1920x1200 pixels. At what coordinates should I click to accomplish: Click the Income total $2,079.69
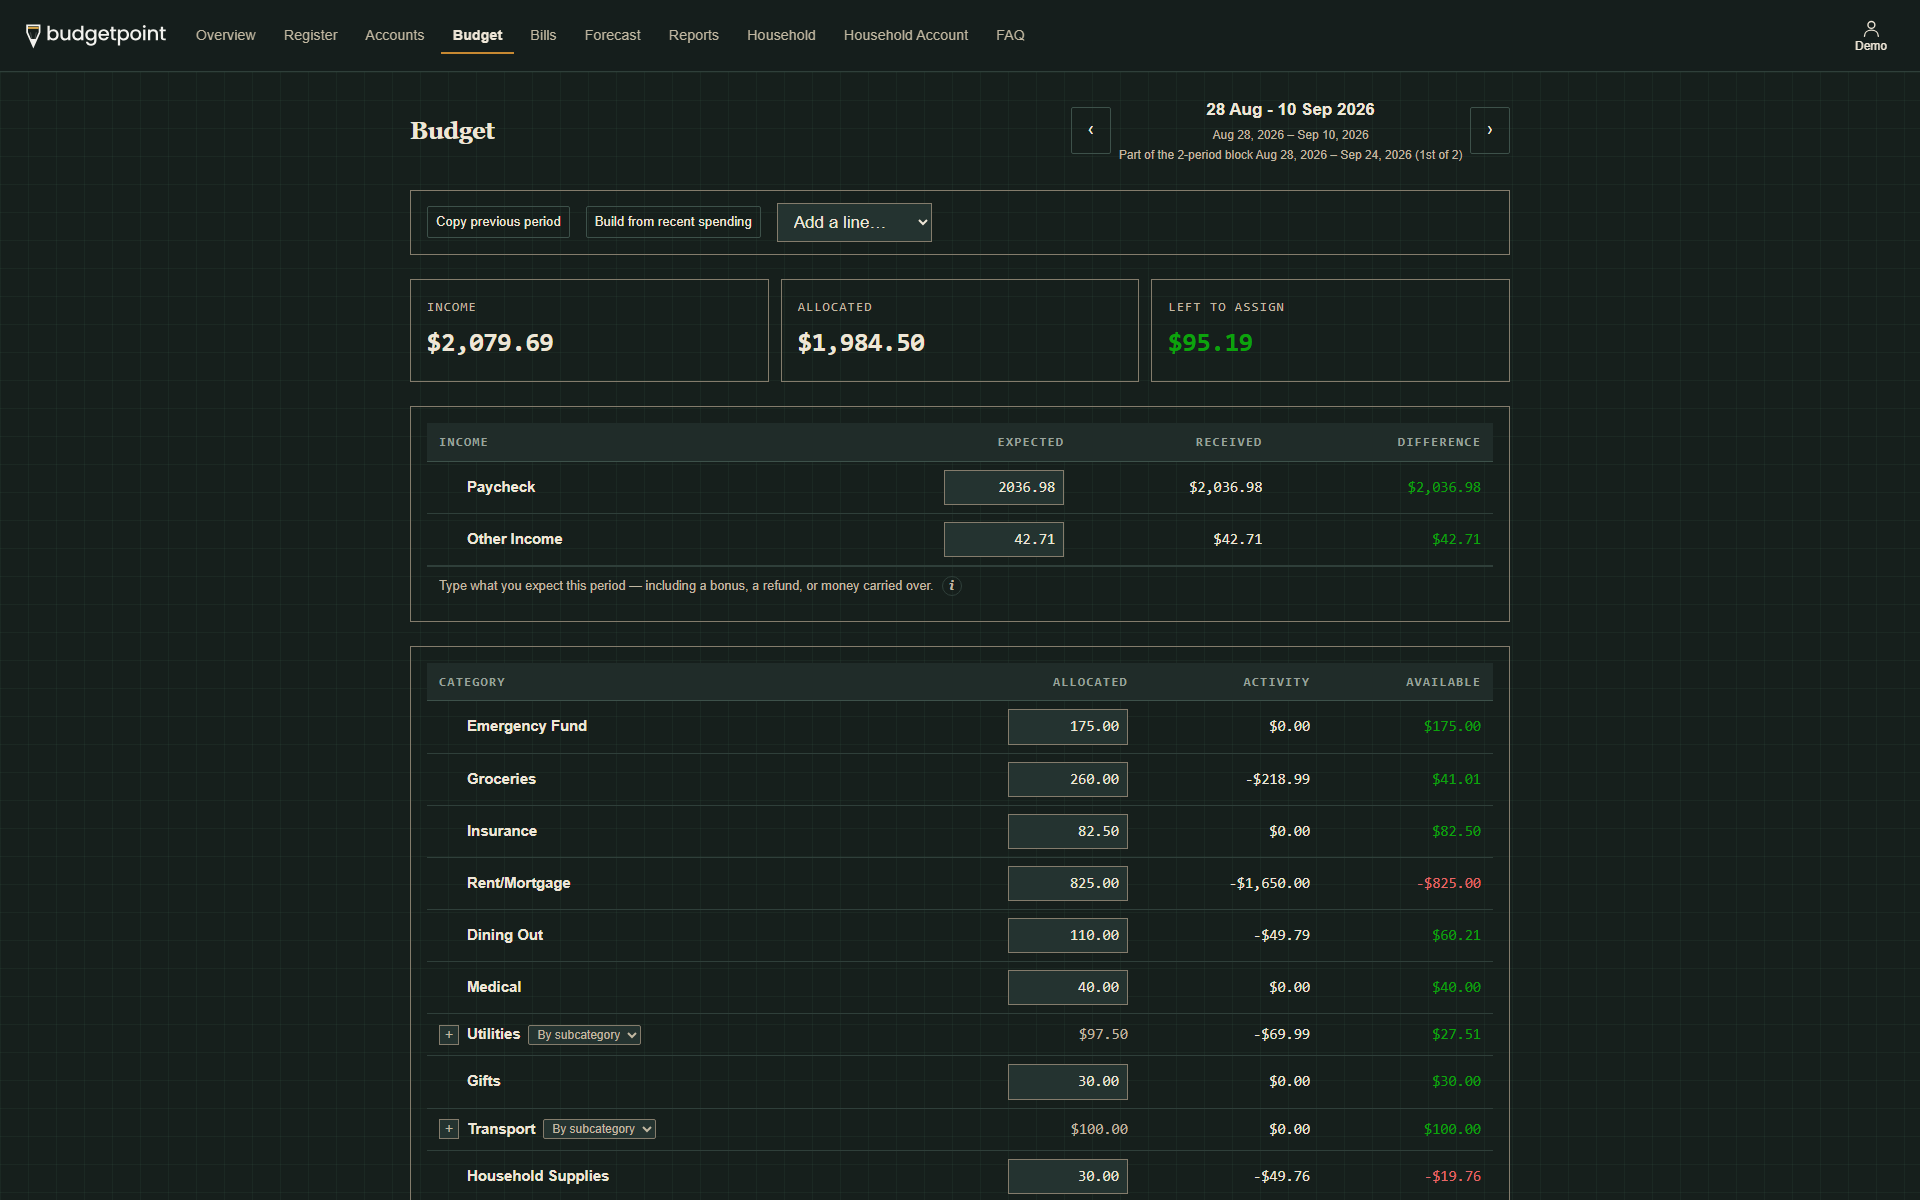(x=490, y=343)
